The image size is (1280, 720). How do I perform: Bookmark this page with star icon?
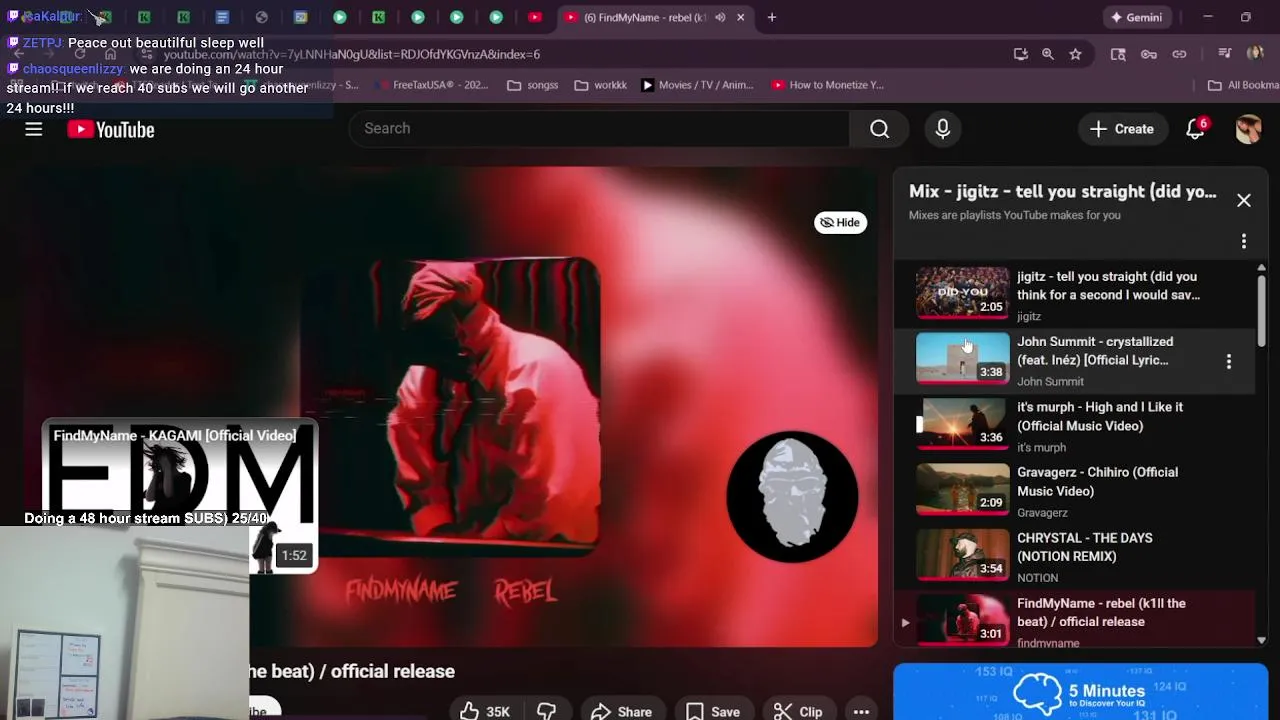tap(1075, 54)
